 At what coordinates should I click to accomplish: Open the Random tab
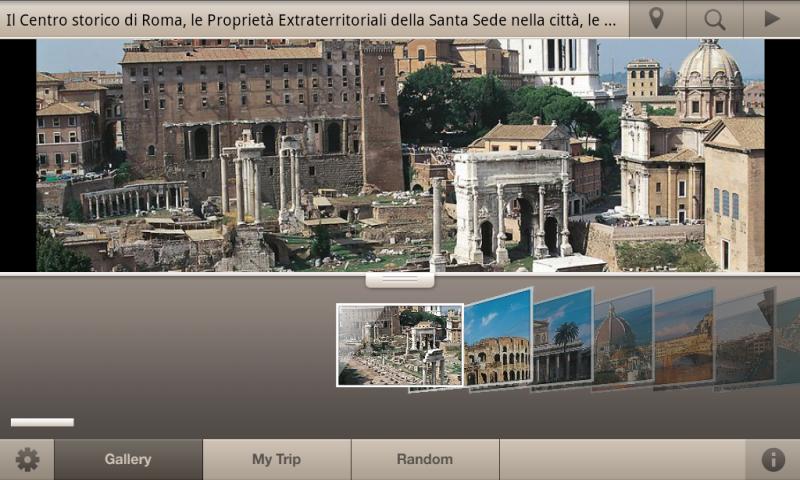click(425, 460)
